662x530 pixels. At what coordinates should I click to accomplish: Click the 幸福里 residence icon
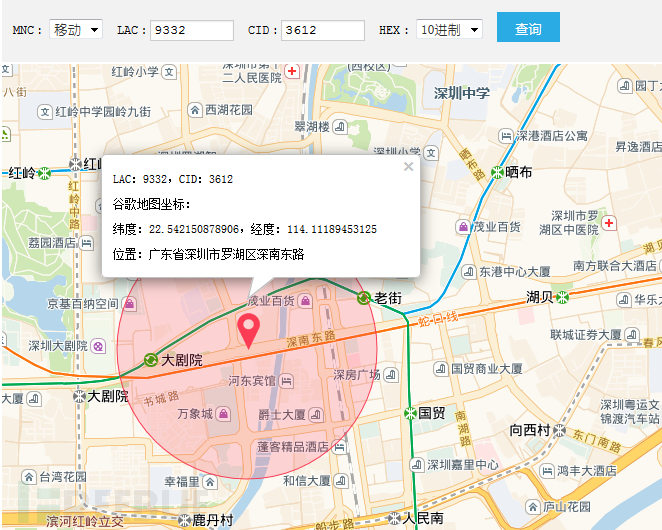[210, 481]
